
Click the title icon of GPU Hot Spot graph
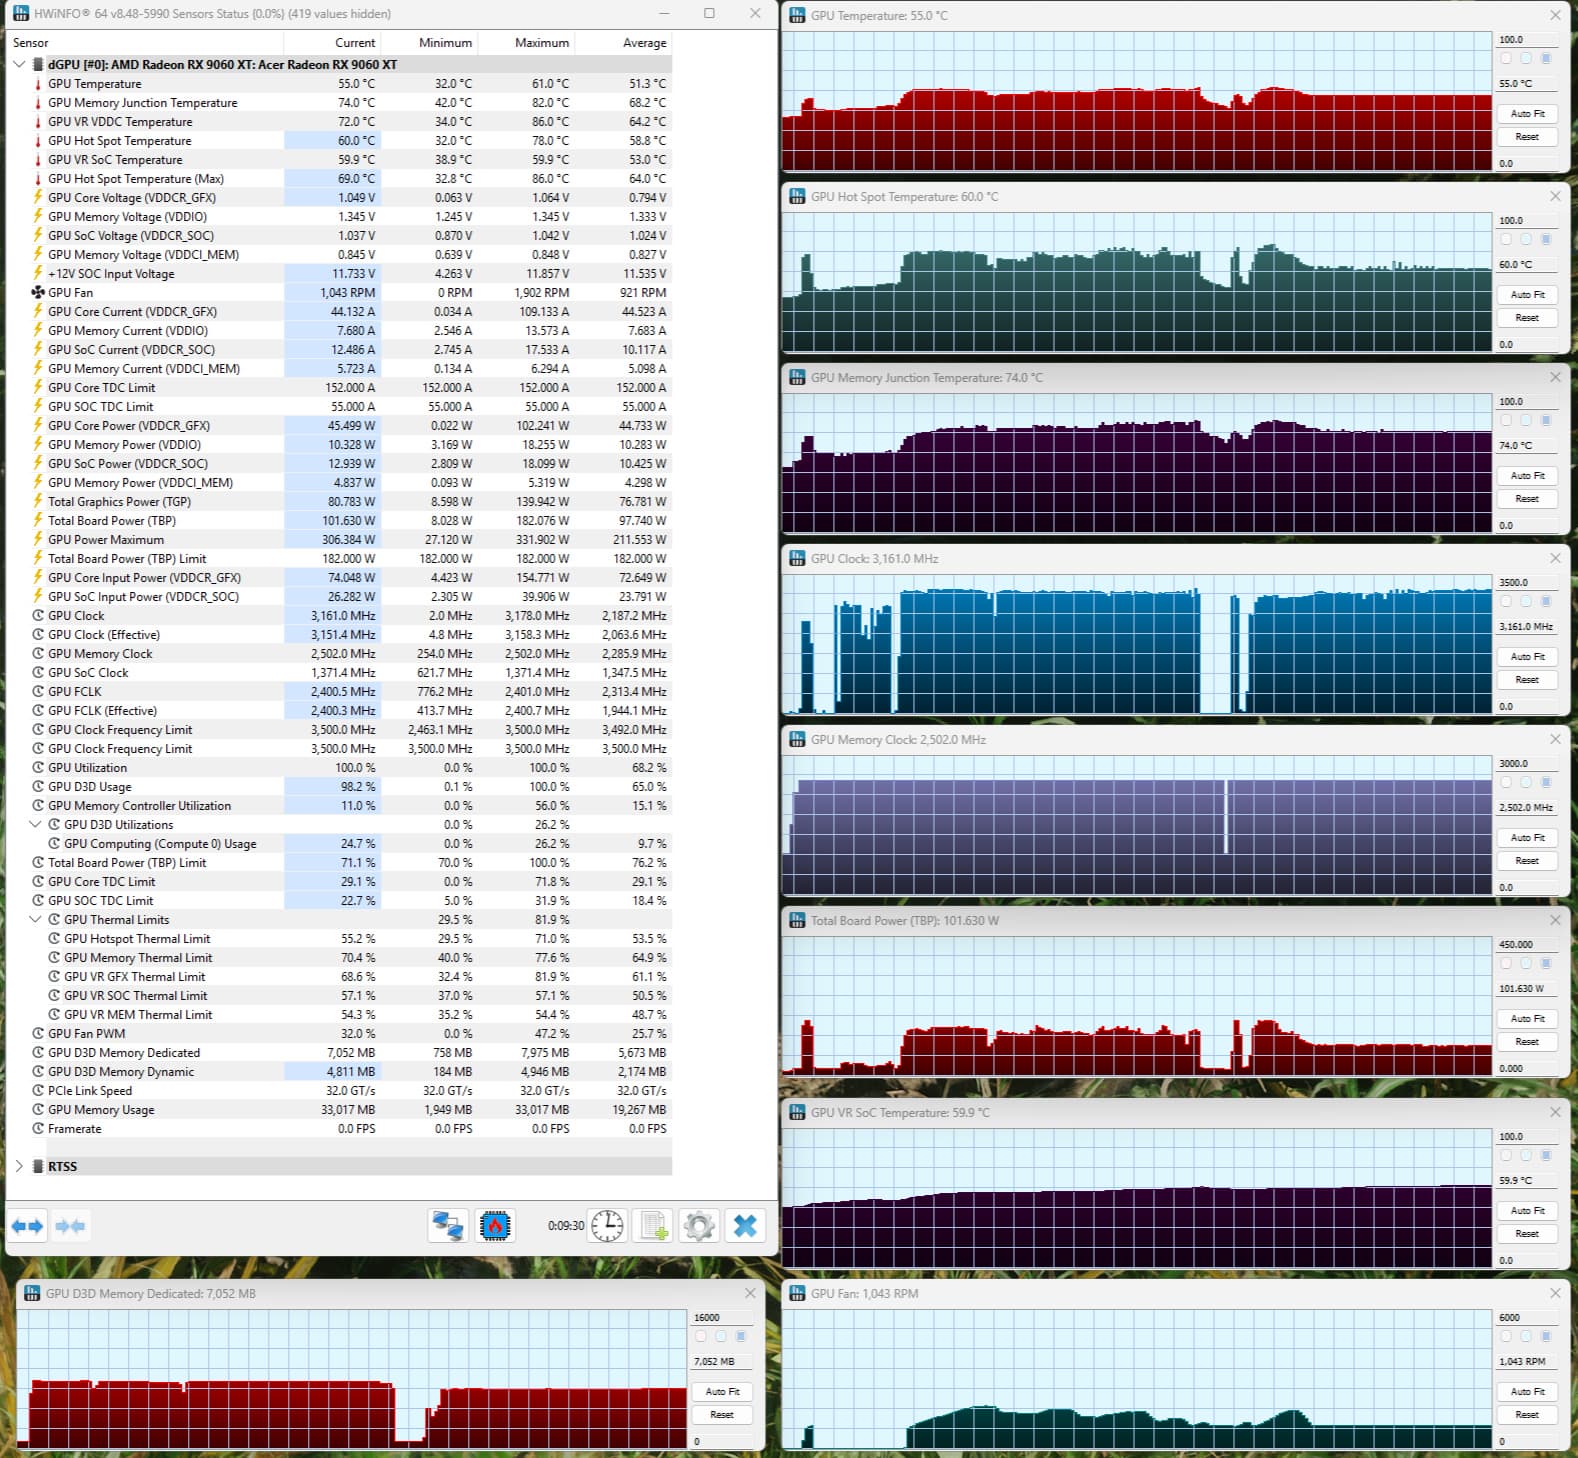(797, 197)
